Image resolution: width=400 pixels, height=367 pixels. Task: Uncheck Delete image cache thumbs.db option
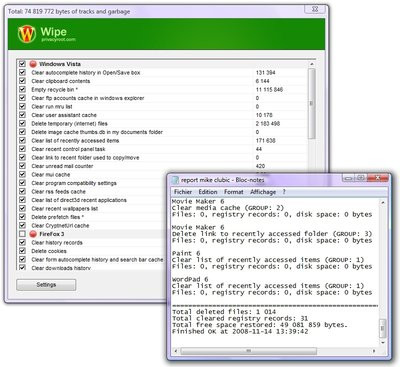[x=22, y=132]
